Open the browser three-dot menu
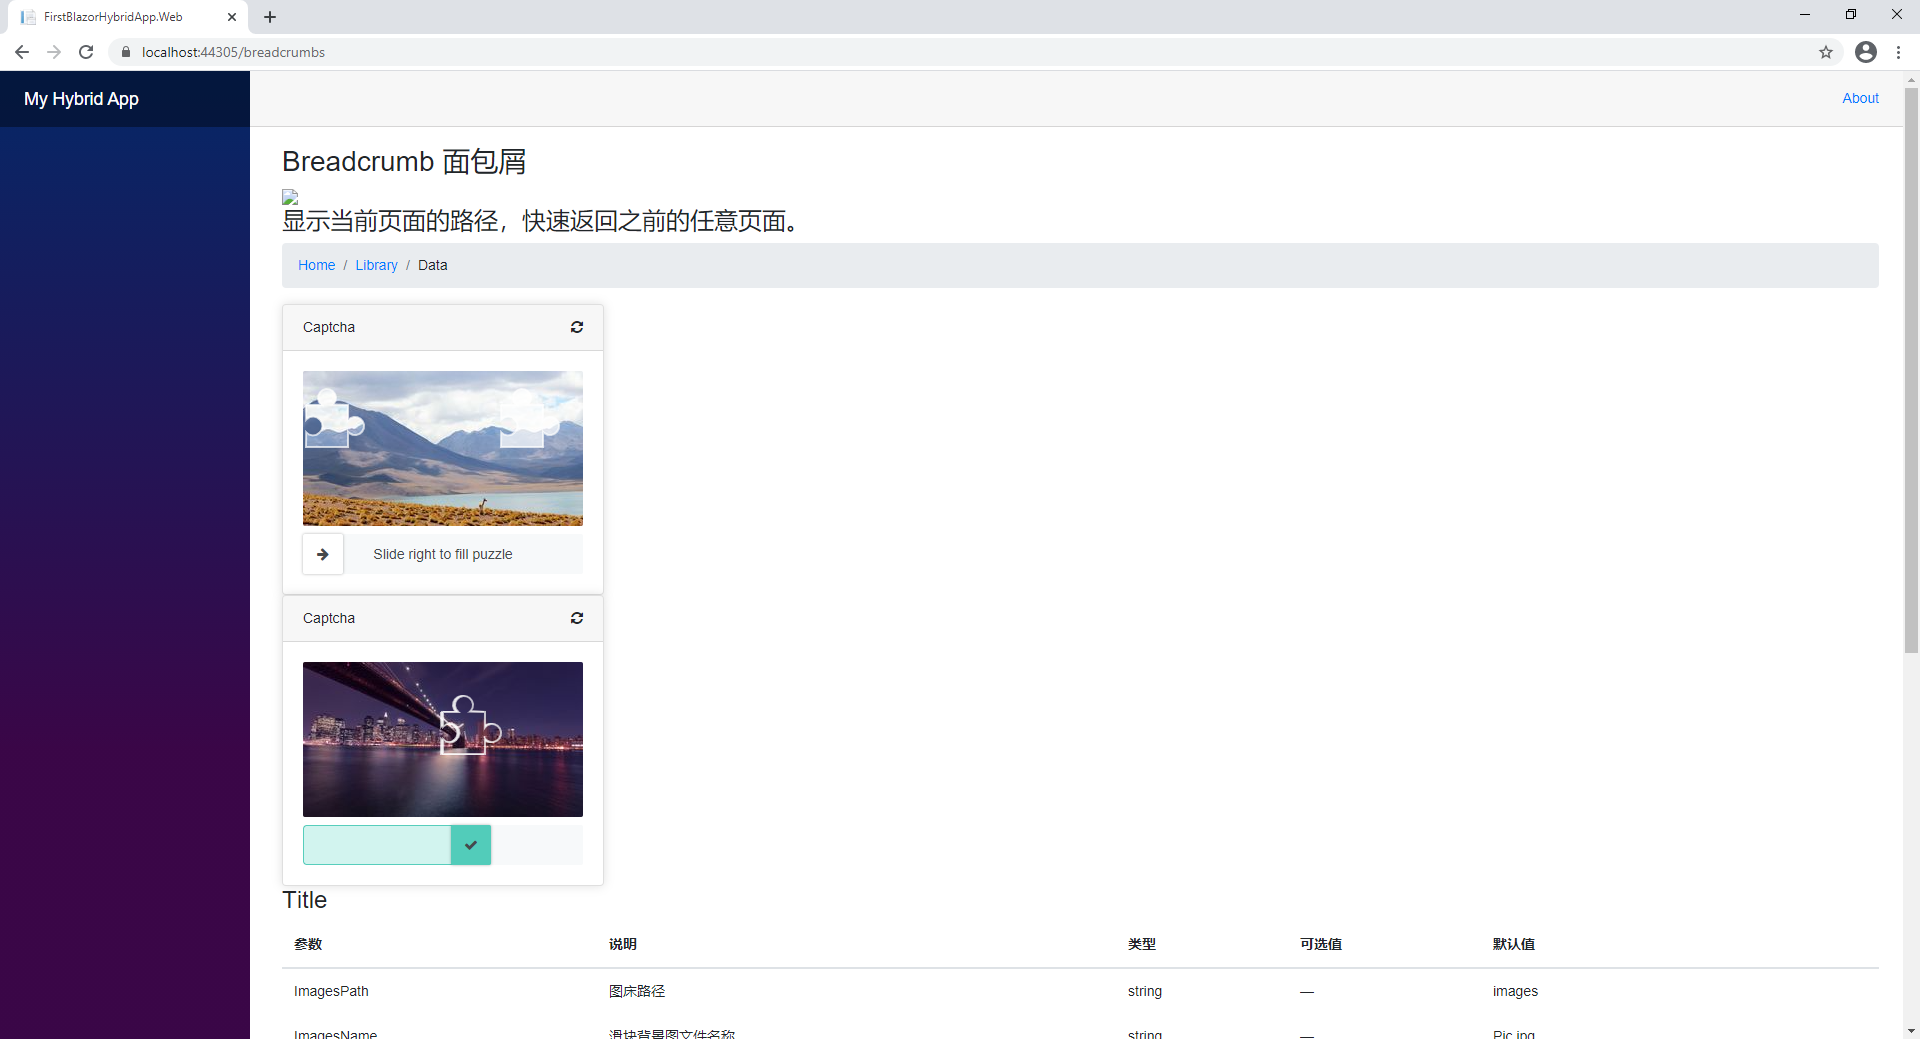 (1898, 52)
